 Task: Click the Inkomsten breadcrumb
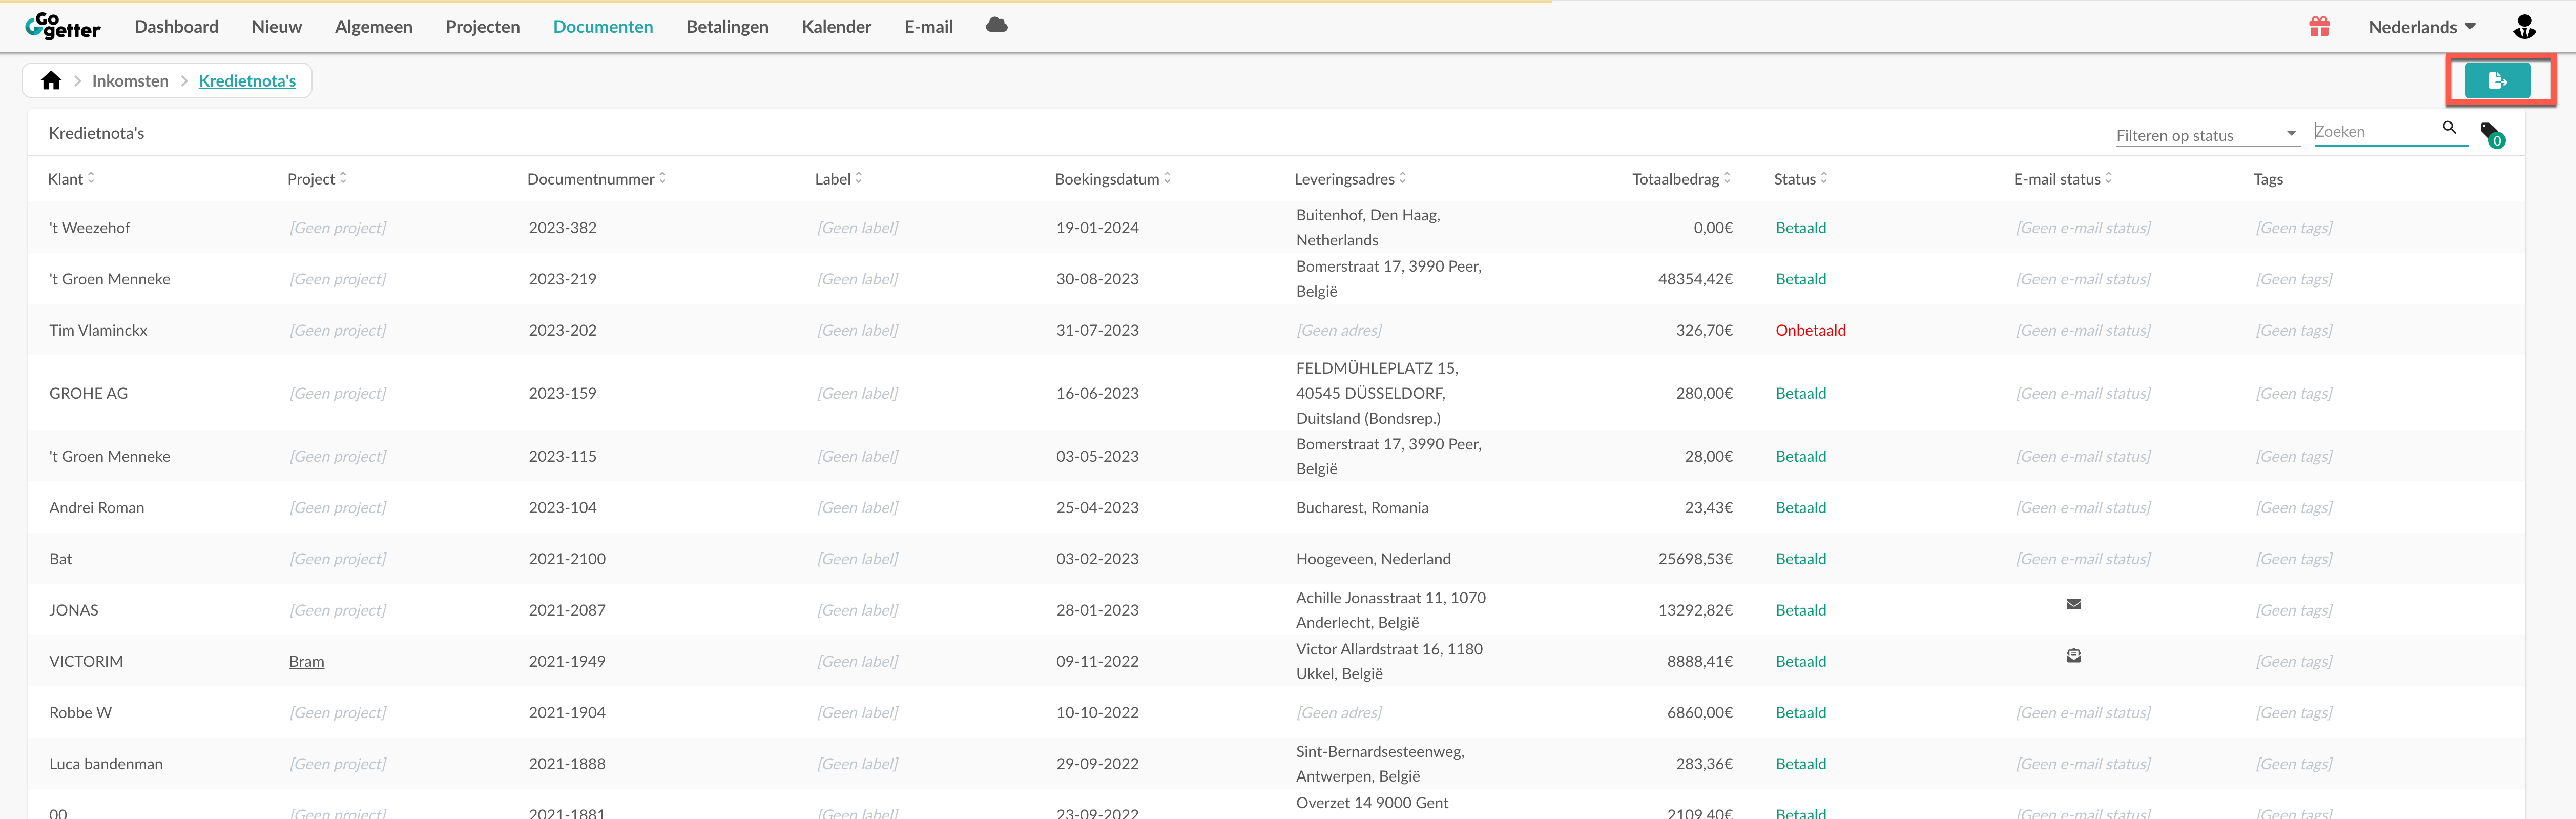tap(130, 81)
